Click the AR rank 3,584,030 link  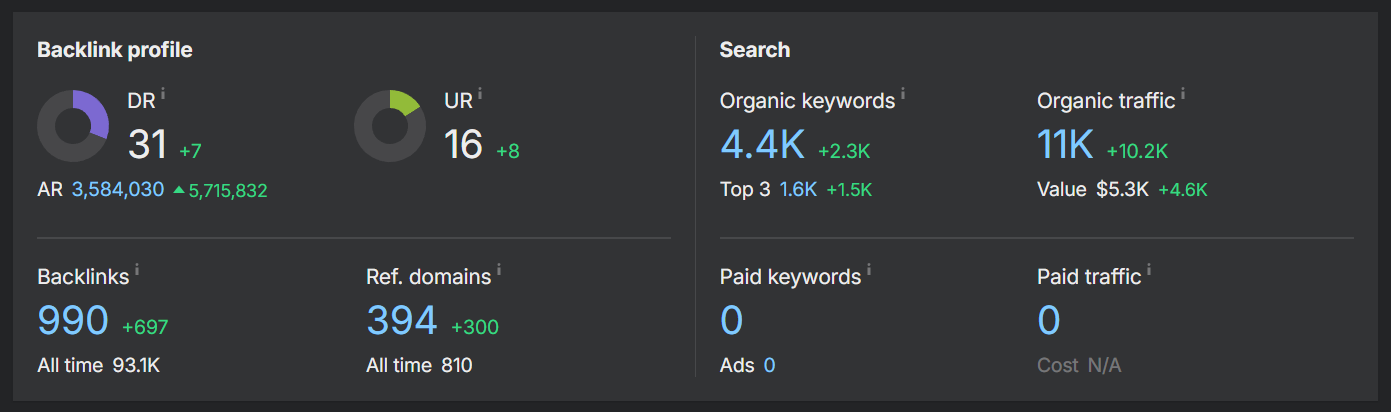point(118,189)
